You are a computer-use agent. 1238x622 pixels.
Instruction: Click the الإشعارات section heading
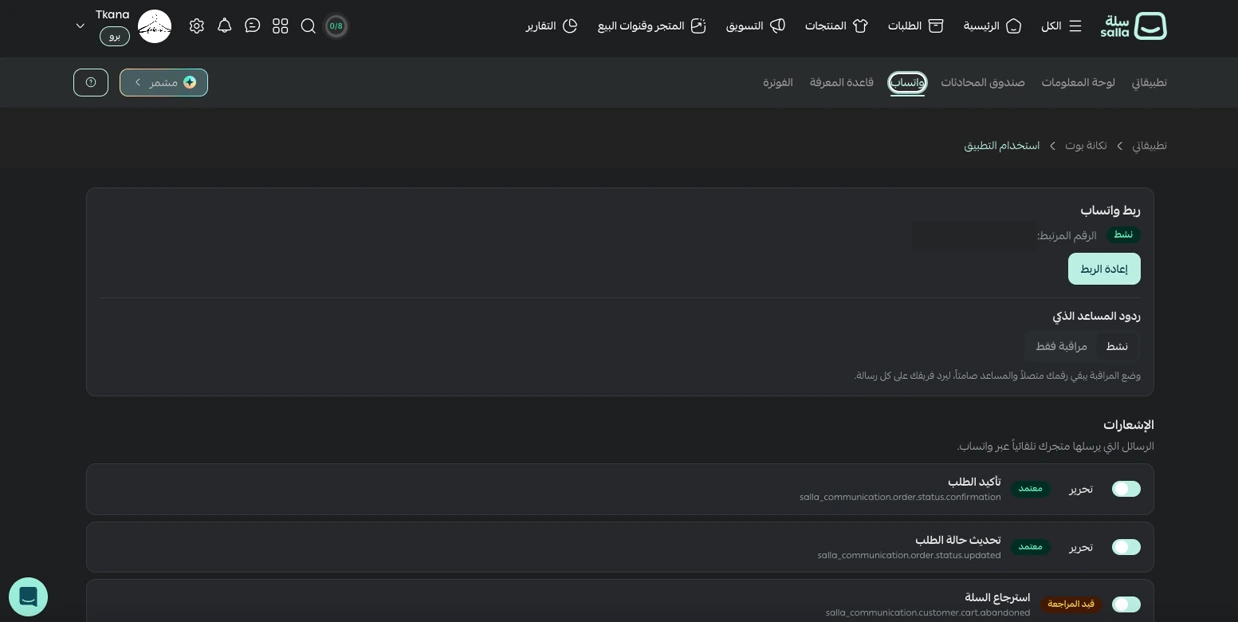point(1128,425)
